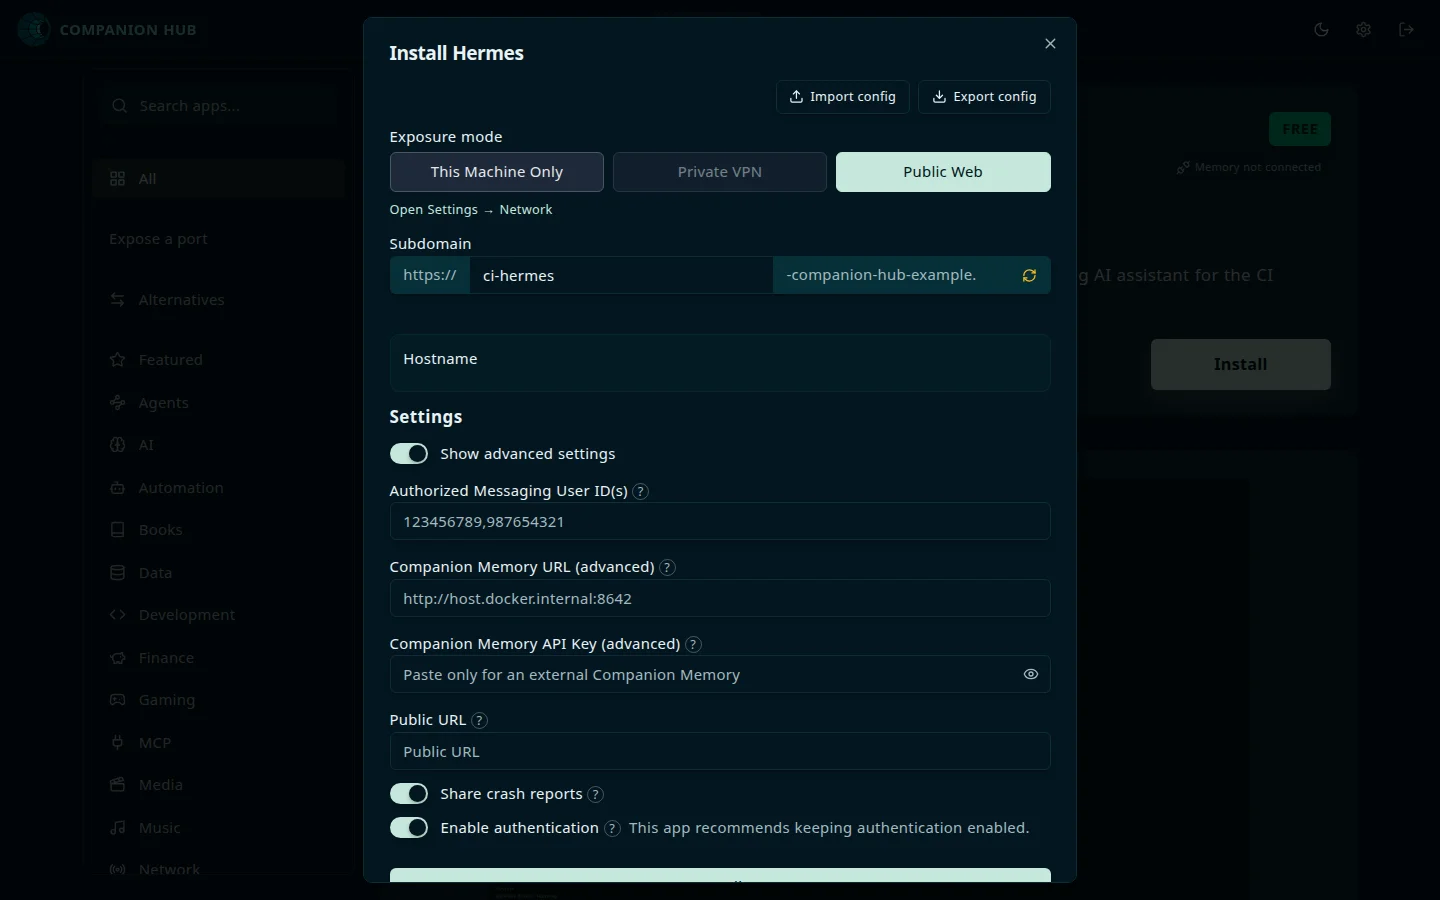The width and height of the screenshot is (1440, 900).
Task: Reveal API key with the eye icon
Action: [1031, 675]
